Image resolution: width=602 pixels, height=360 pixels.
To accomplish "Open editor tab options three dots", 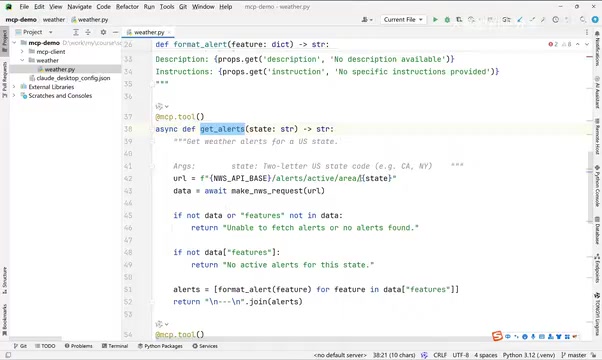I will pos(587,32).
